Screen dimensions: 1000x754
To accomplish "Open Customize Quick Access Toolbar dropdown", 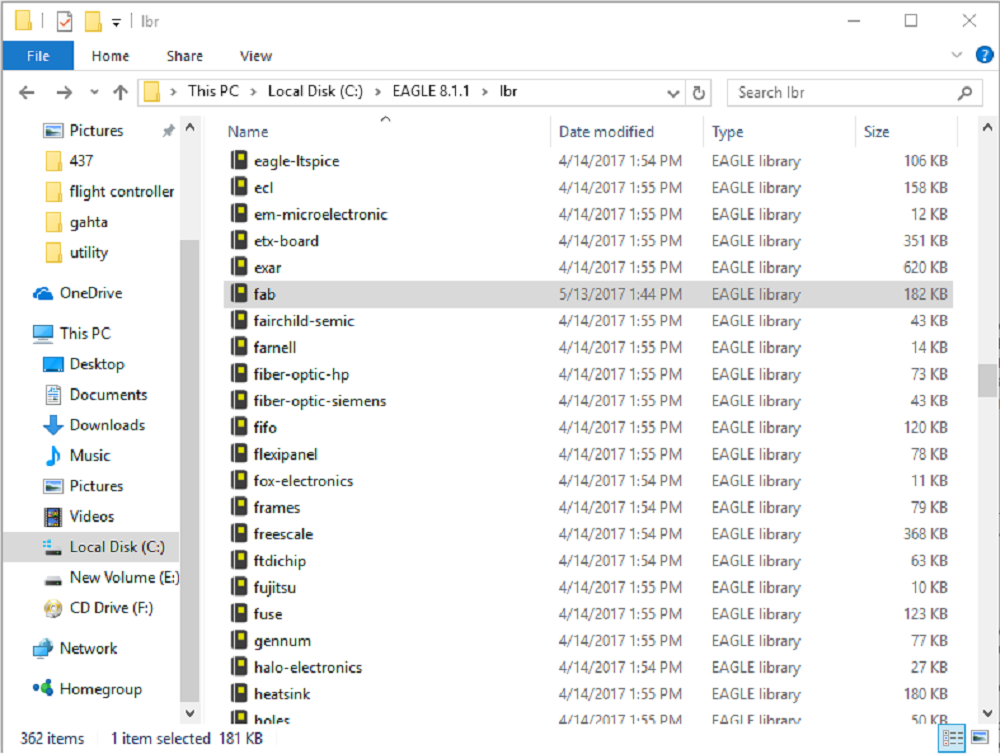I will (116, 23).
